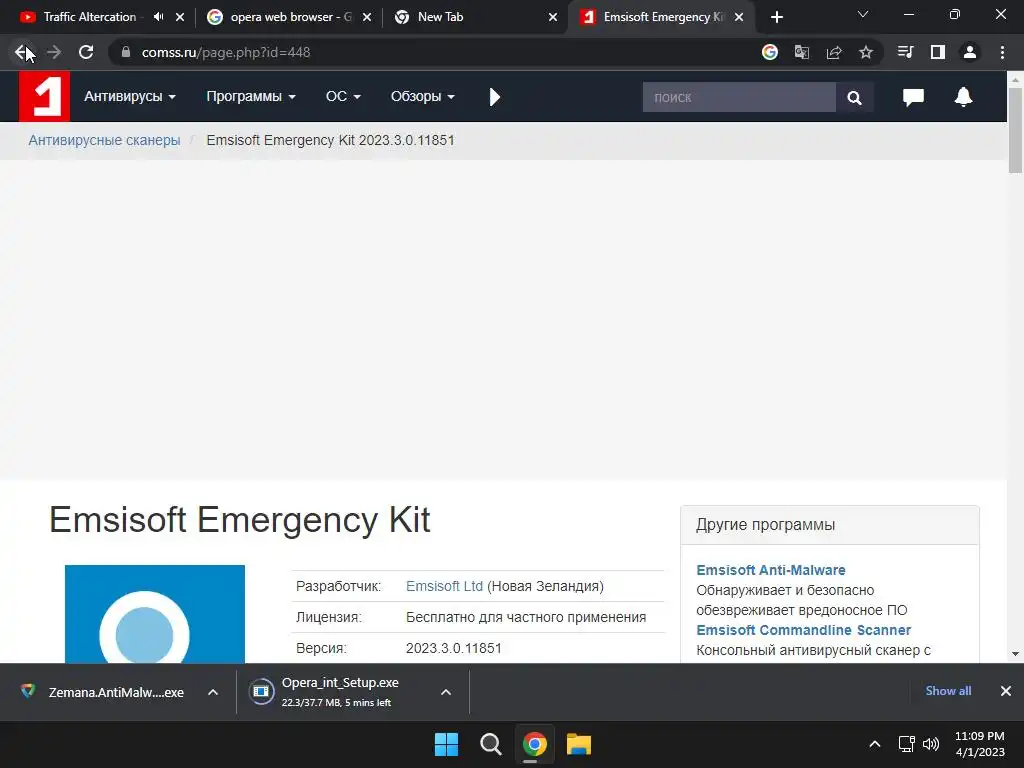Viewport: 1024px width, 768px height.
Task: Click the magnifier search button on site
Action: click(x=854, y=97)
